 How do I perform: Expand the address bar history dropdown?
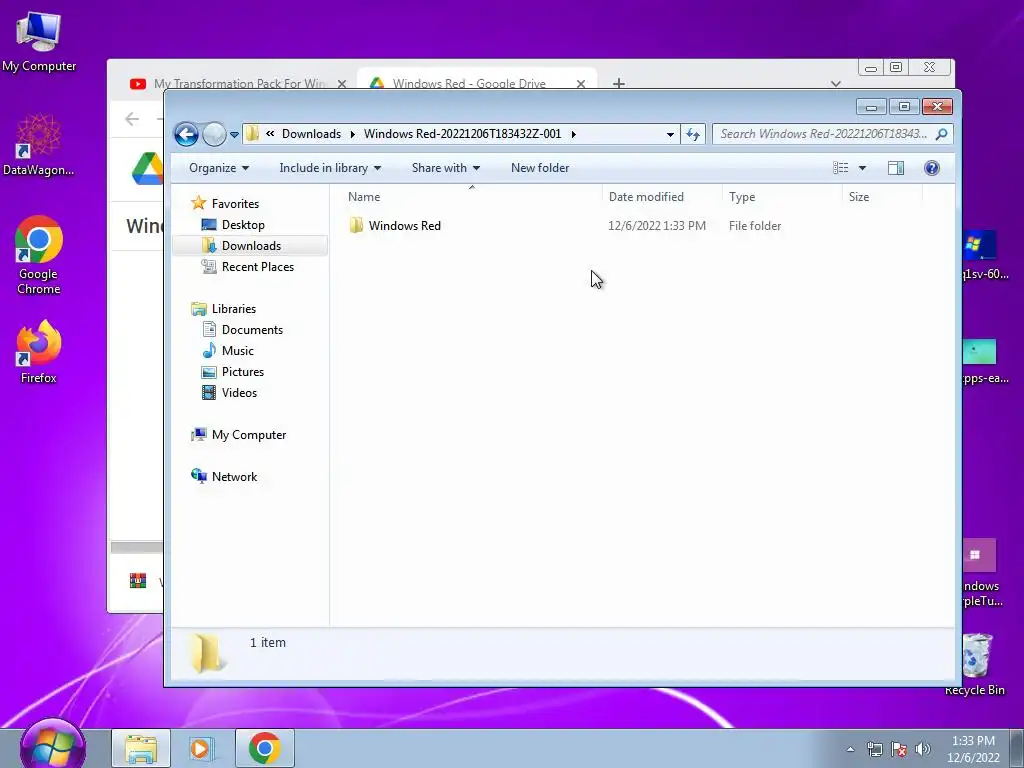(670, 135)
